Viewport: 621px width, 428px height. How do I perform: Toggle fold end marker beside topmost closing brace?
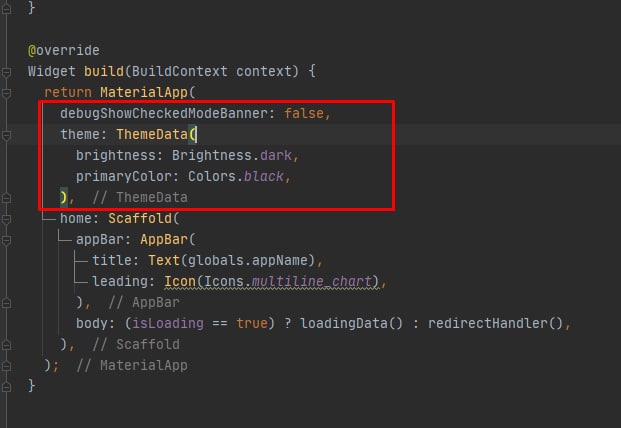coord(6,8)
